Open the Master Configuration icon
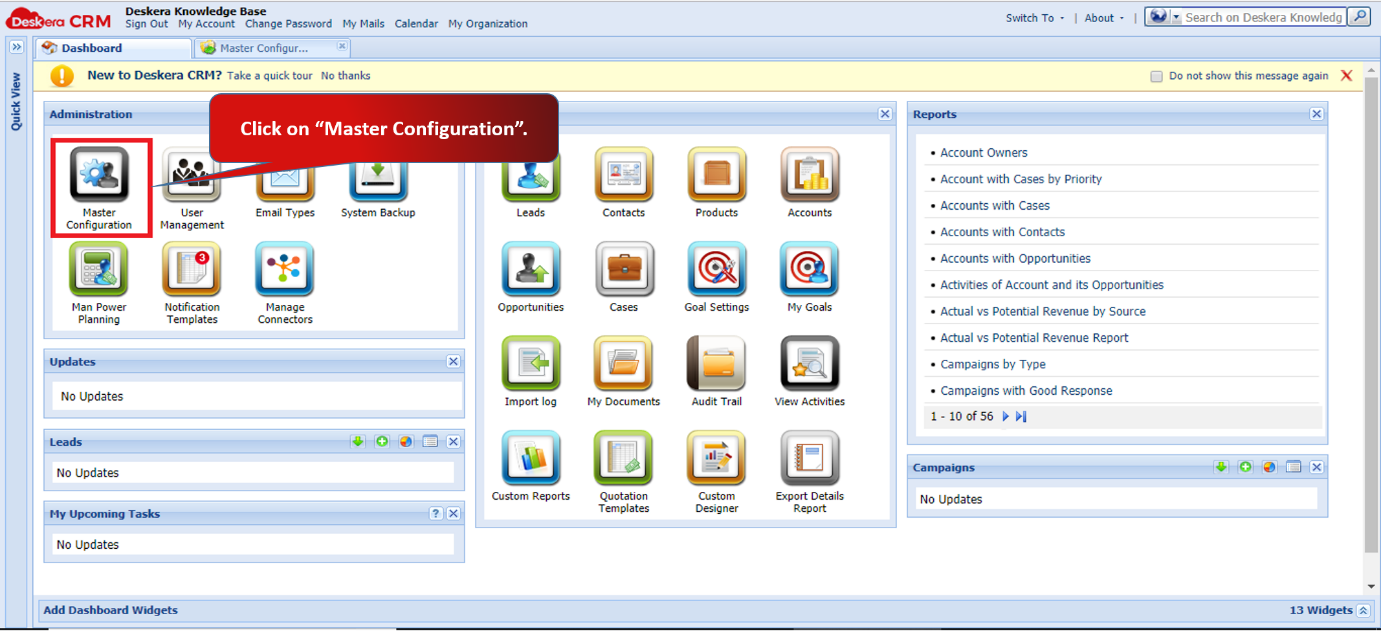 click(99, 176)
